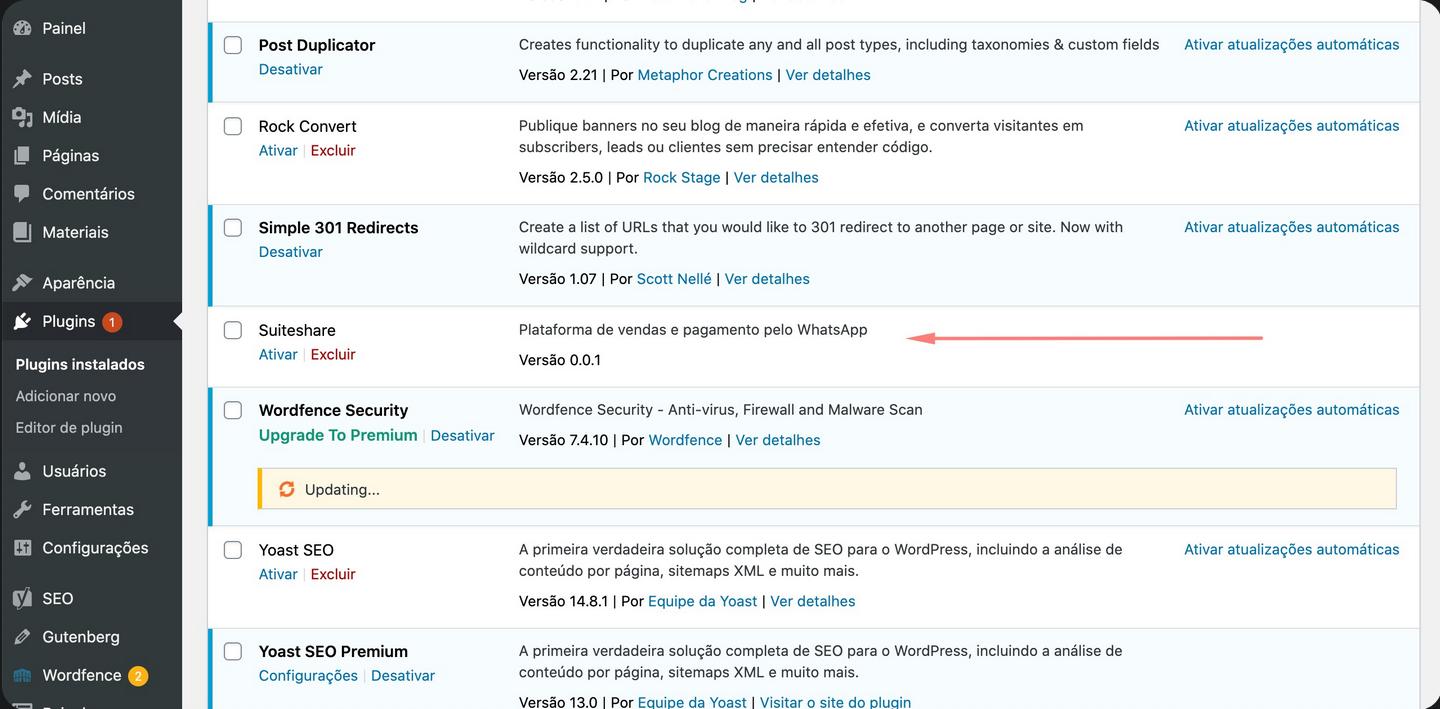
Task: Click the Páginas pages icon
Action: pyautogui.click(x=22, y=156)
